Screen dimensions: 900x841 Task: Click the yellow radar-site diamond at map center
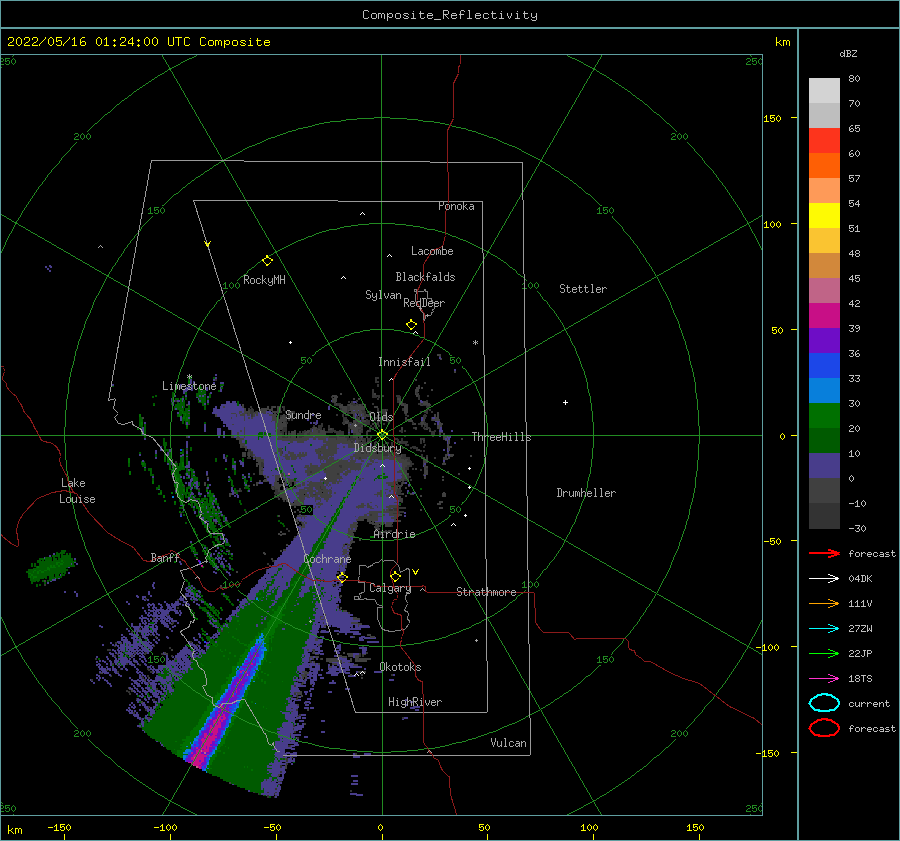point(382,435)
